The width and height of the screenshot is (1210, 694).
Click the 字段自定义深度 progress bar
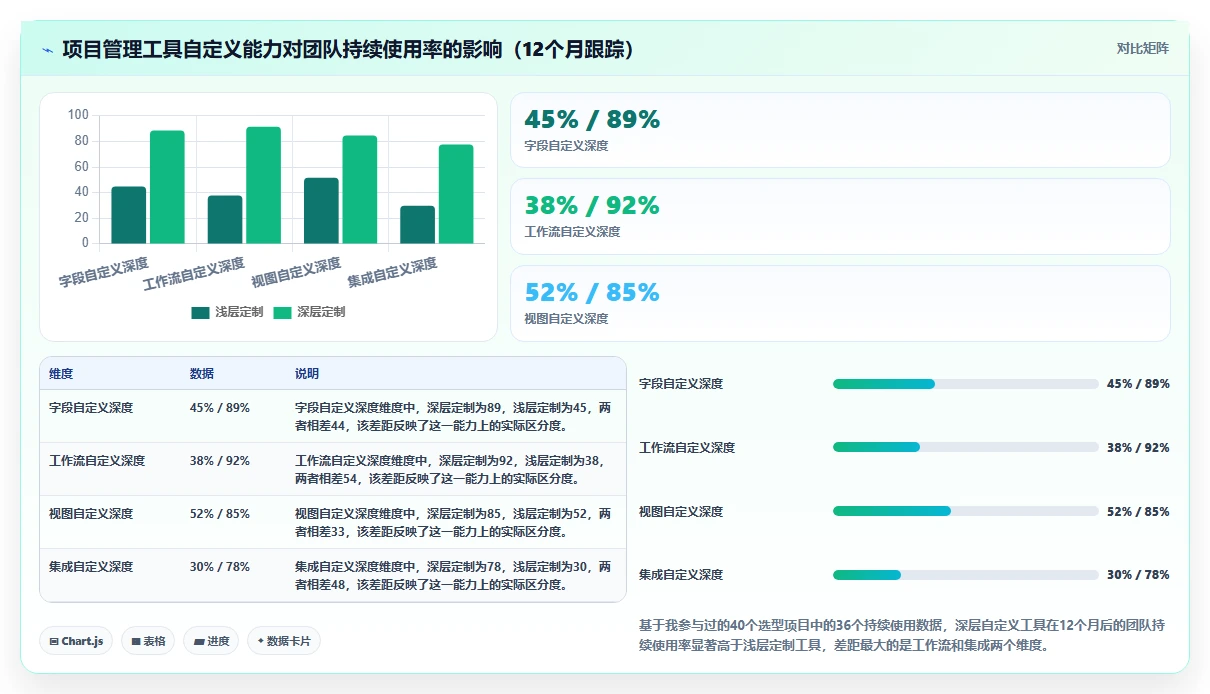pyautogui.click(x=966, y=384)
